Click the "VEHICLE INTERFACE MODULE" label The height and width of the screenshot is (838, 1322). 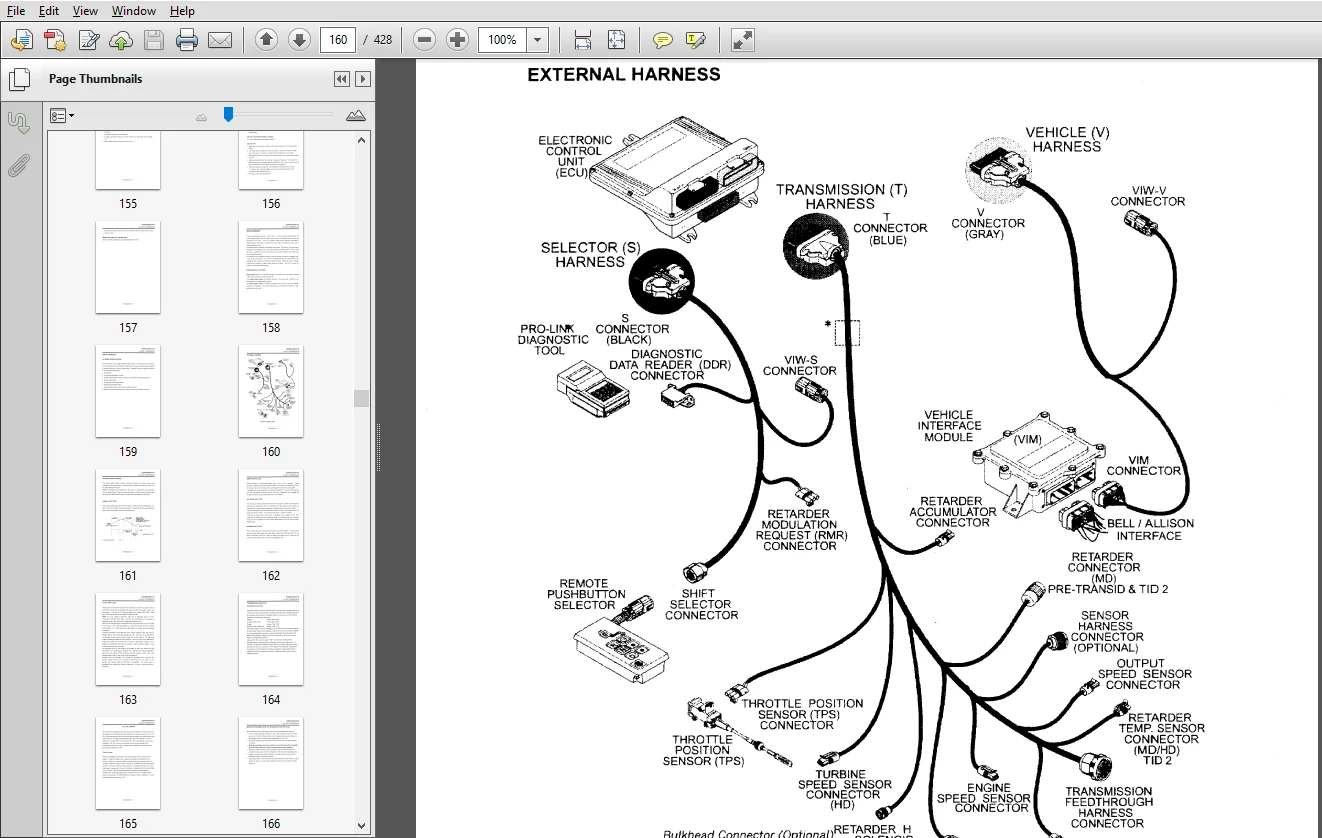pos(948,426)
